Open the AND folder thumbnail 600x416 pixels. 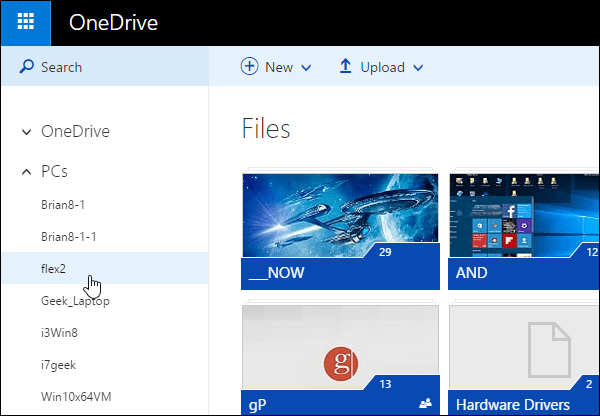[524, 215]
